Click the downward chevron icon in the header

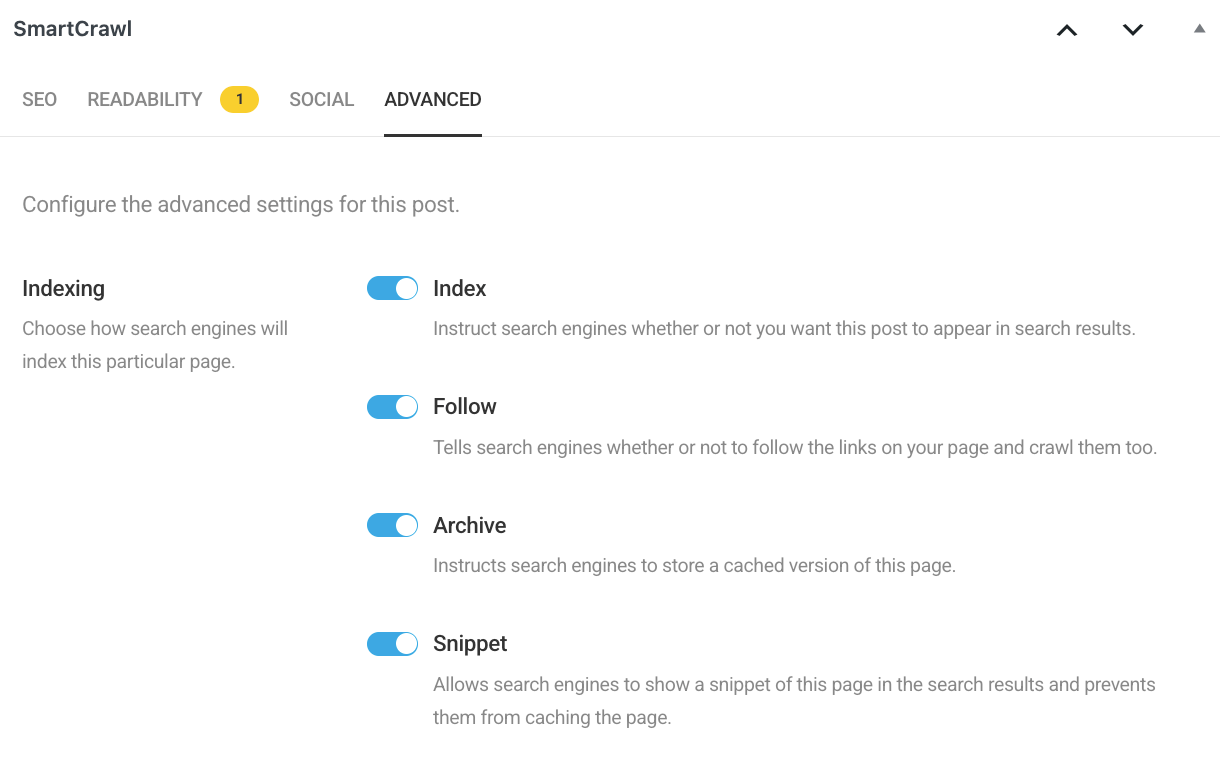tap(1132, 30)
